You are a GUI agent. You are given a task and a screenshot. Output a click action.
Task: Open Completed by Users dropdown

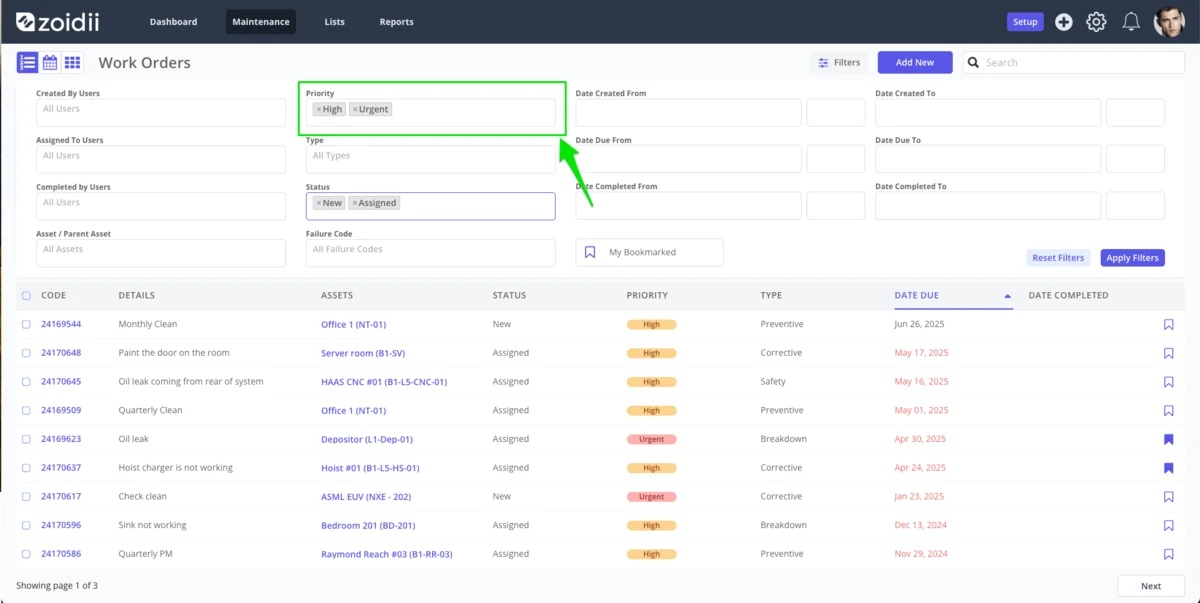161,206
